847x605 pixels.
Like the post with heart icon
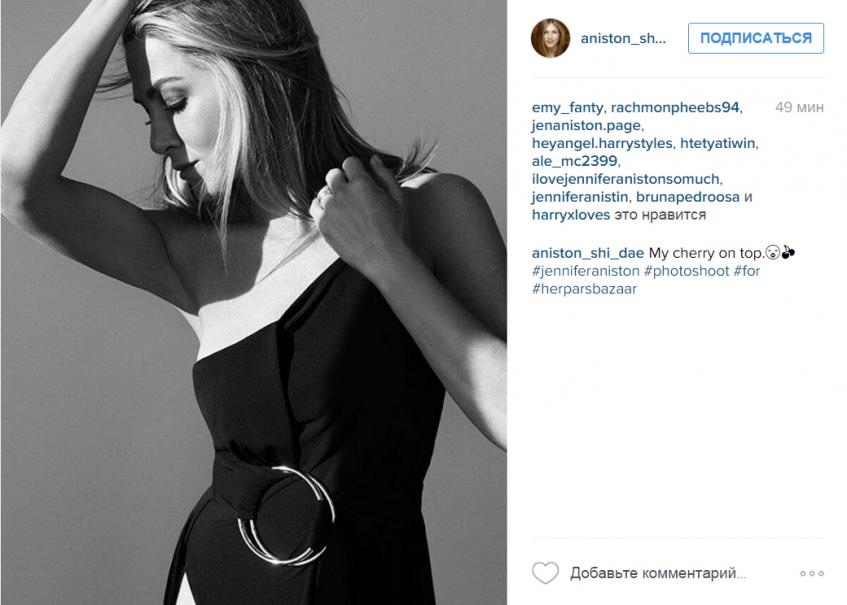pyautogui.click(x=545, y=573)
